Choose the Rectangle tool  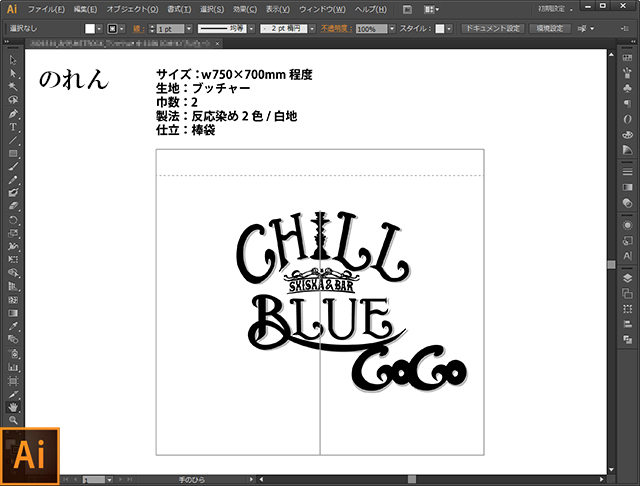tap(14, 153)
